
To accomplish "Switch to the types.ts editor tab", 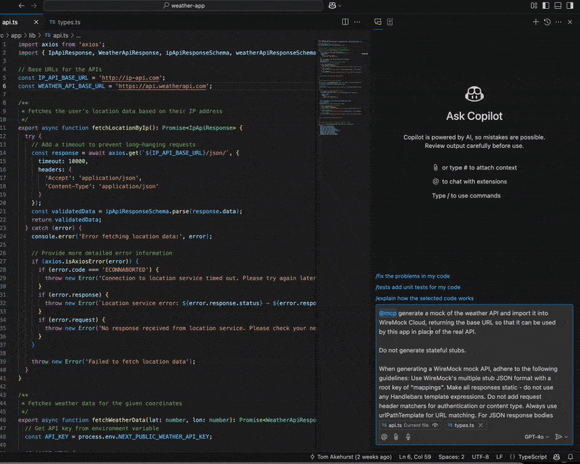I will (x=65, y=22).
